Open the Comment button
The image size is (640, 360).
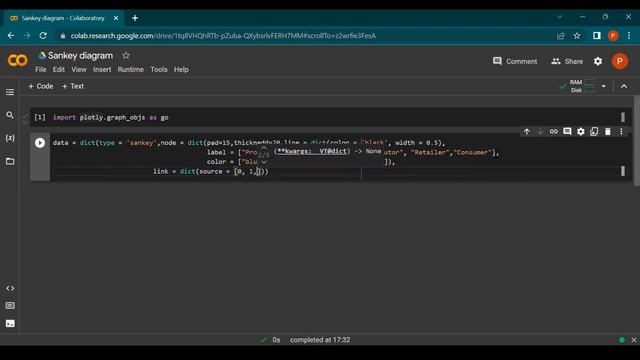[515, 61]
